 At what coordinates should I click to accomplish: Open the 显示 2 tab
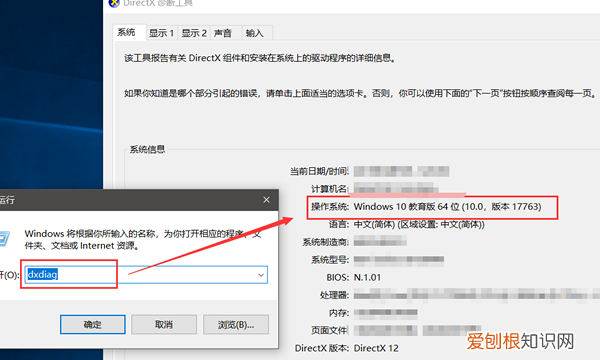194,33
